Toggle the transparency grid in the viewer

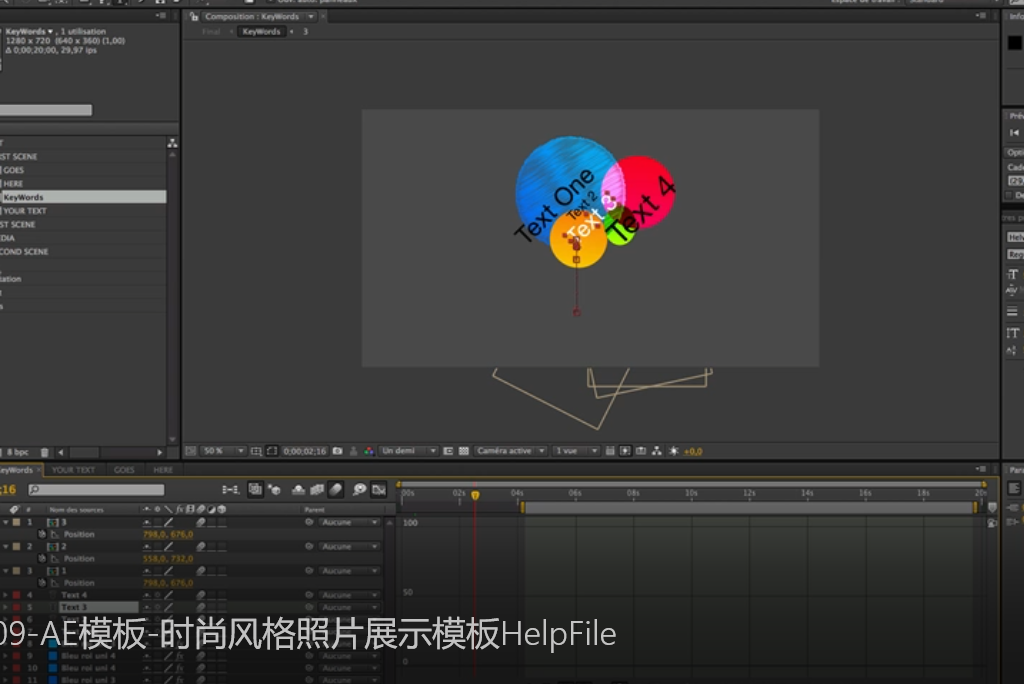(464, 451)
